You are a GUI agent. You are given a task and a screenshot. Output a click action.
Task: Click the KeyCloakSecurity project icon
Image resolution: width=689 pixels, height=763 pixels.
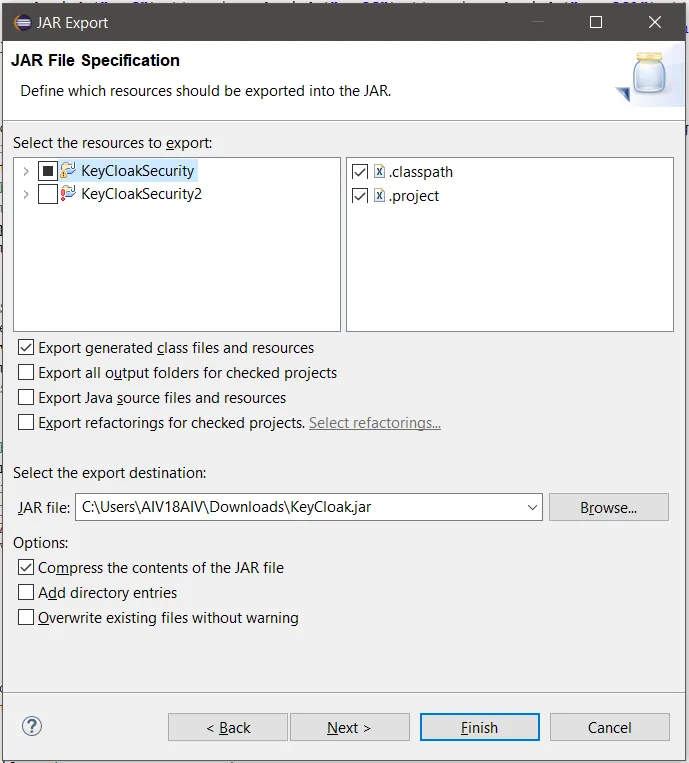68,170
